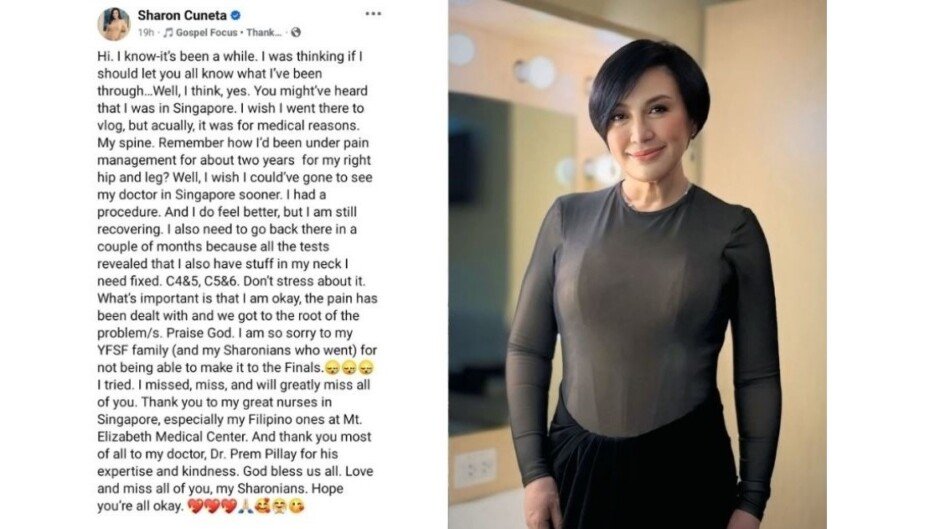The image size is (940, 529).
Task: Click the praying hands emoji
Action: pyautogui.click(x=245, y=506)
